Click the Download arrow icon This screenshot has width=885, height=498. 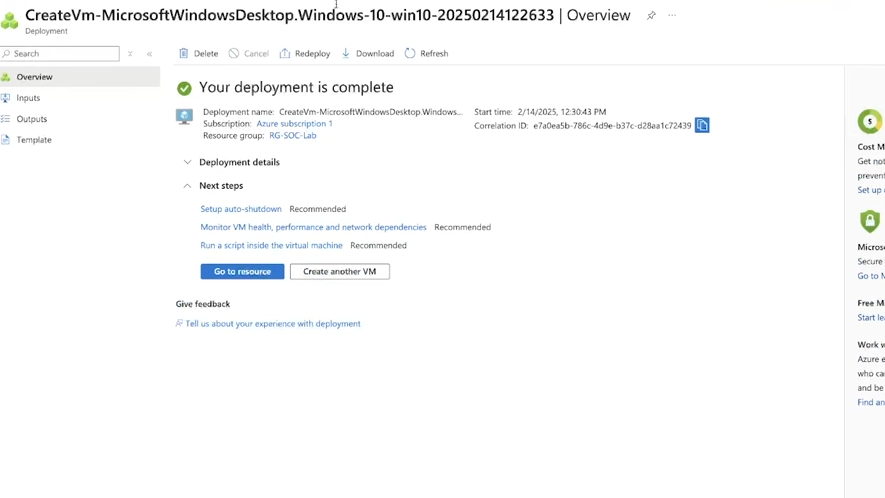tap(345, 53)
